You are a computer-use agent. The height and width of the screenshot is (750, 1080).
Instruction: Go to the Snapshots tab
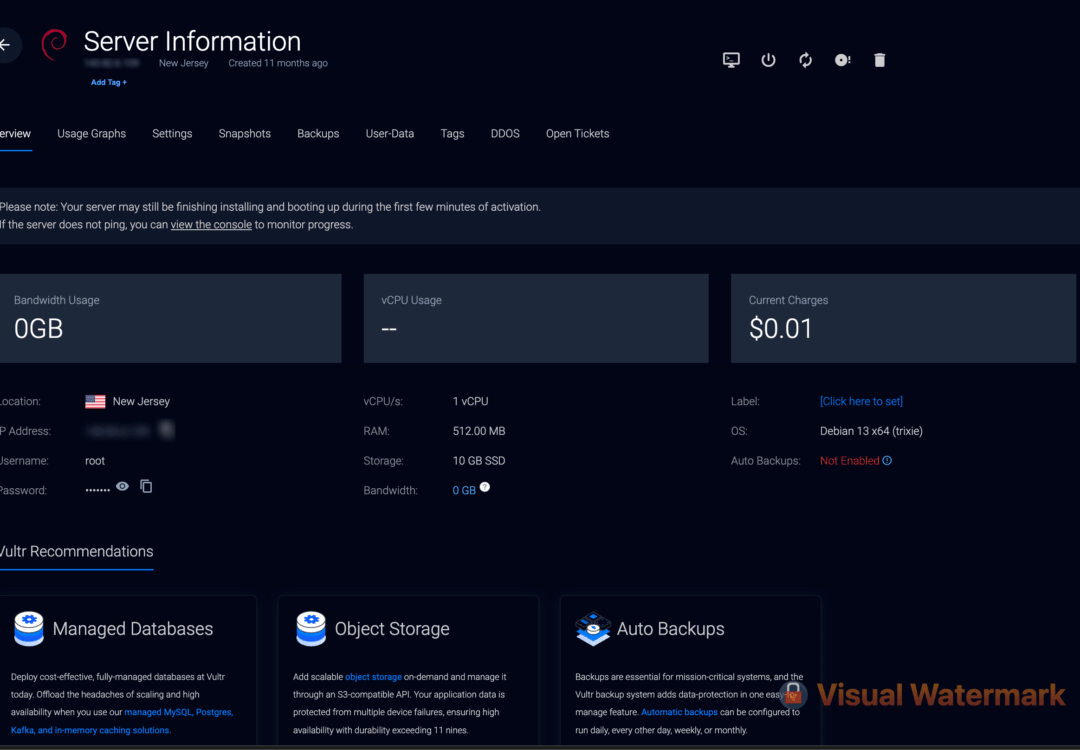(245, 134)
